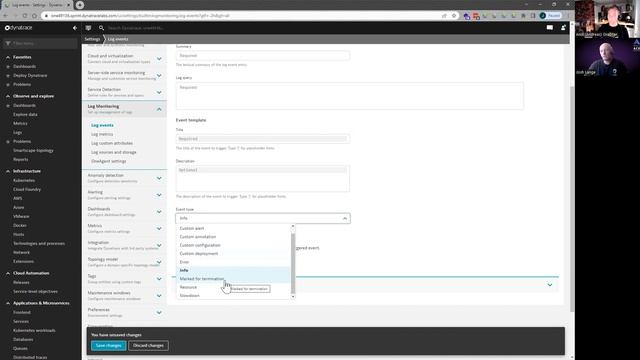Click the Dynatrace search box
Image resolution: width=640 pixels, height=360 pixels.
[136, 28]
